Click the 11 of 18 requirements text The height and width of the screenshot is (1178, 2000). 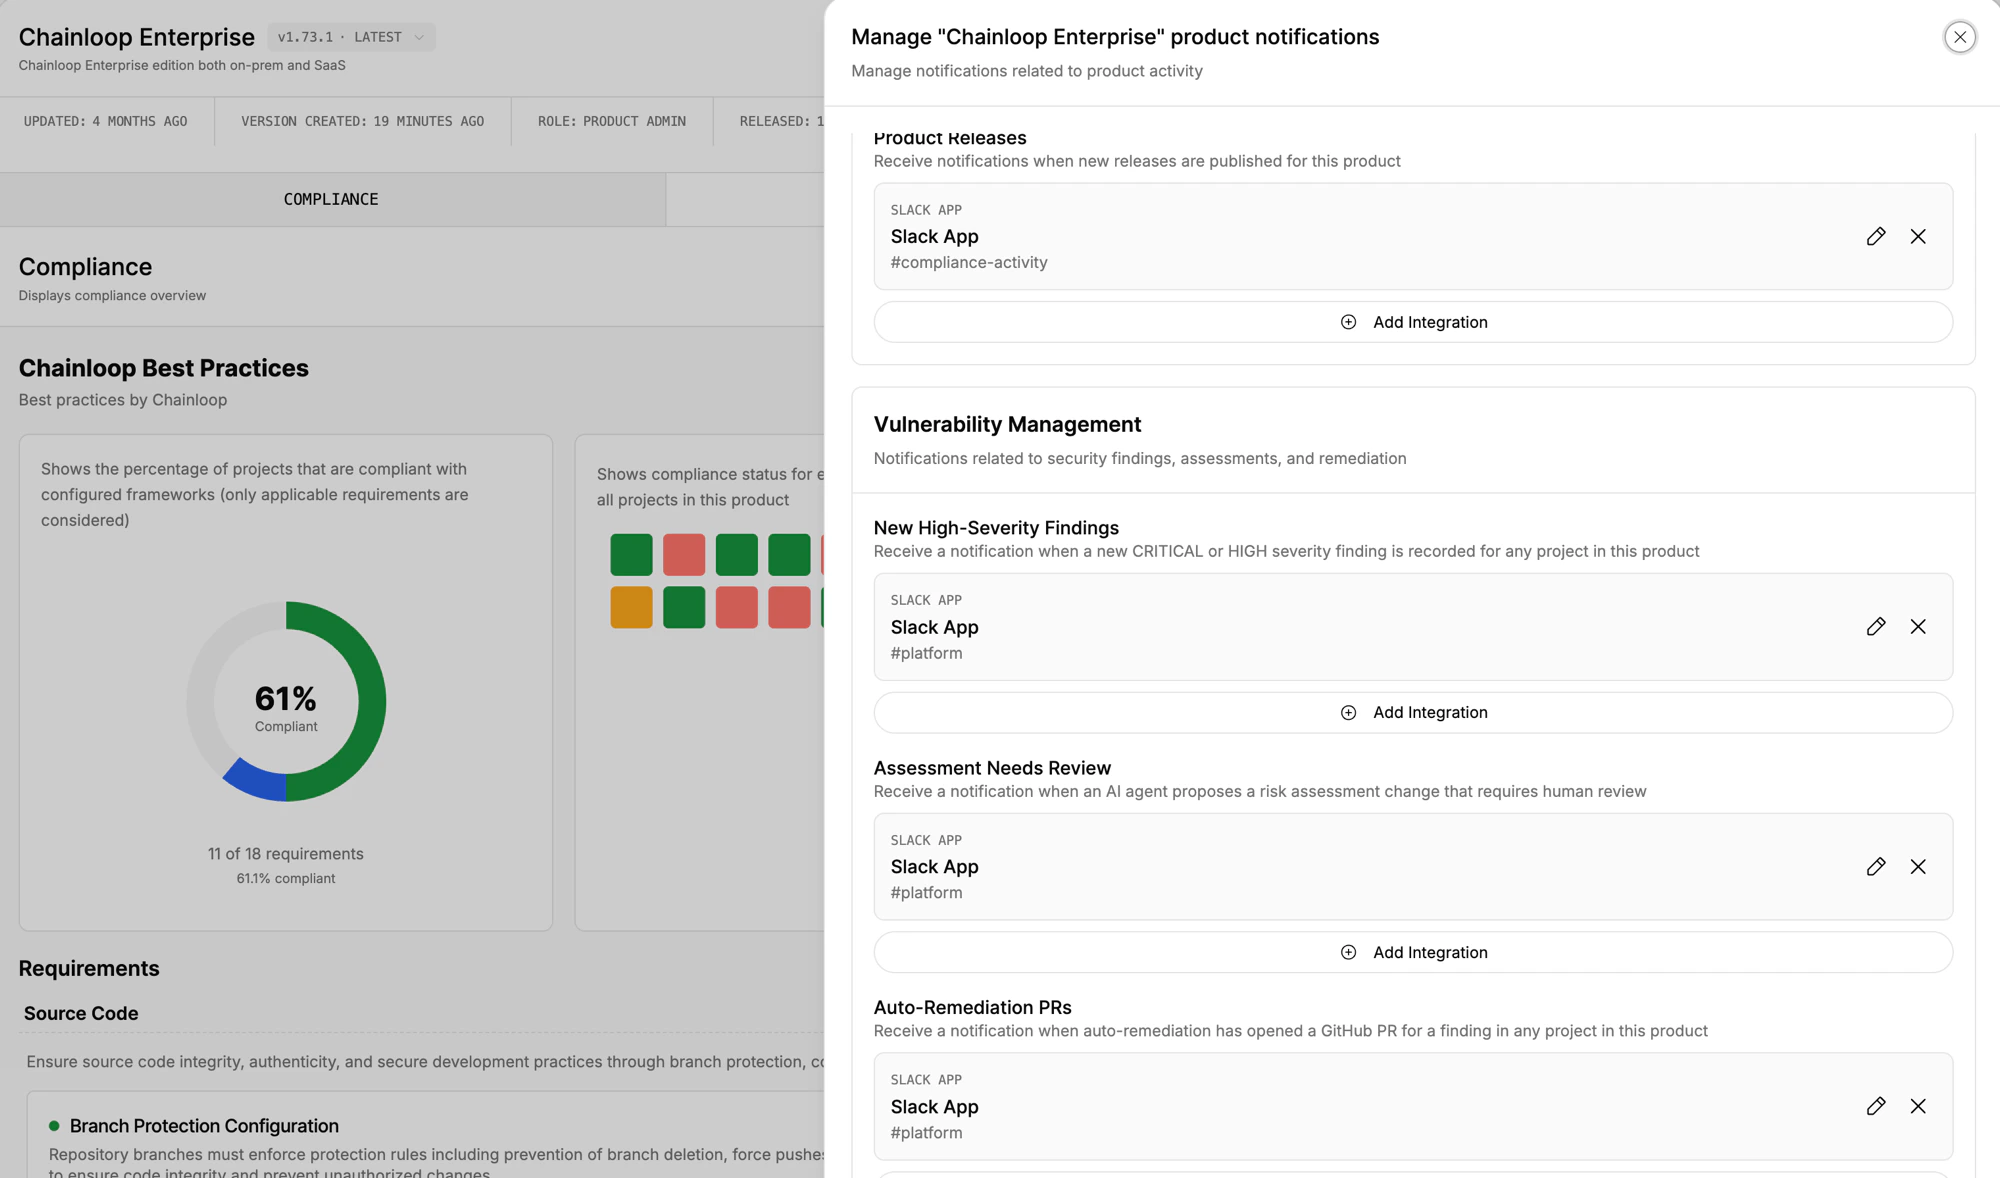click(x=286, y=854)
